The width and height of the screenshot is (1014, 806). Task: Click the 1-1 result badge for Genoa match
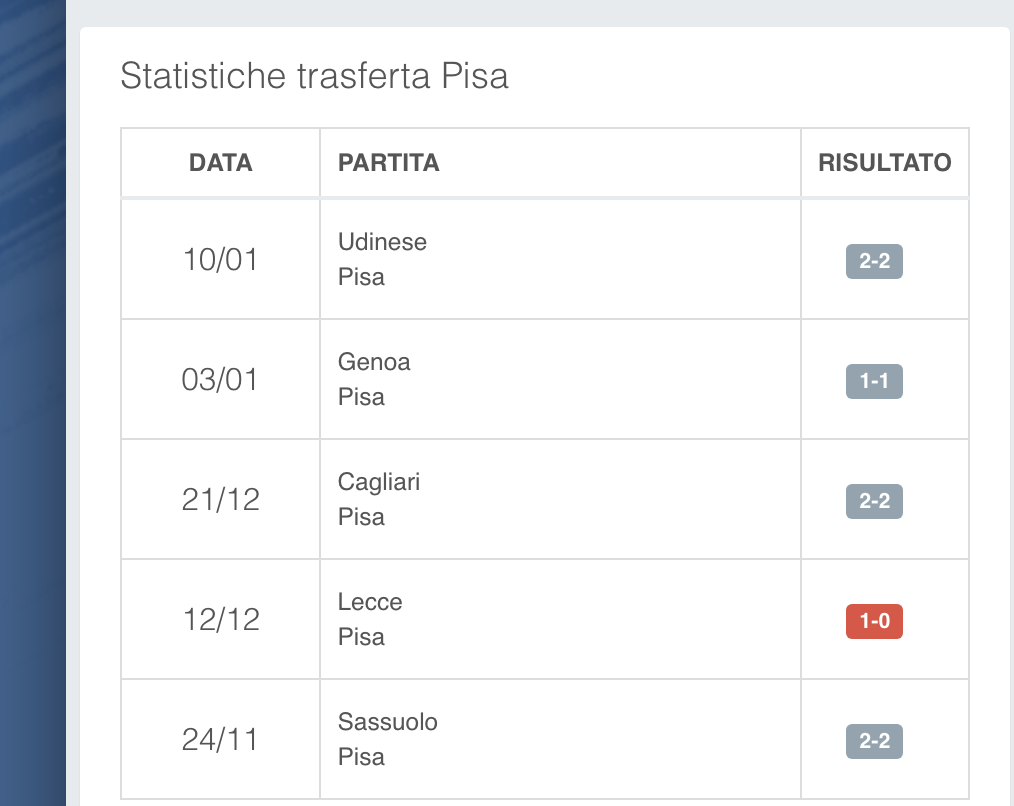point(874,382)
